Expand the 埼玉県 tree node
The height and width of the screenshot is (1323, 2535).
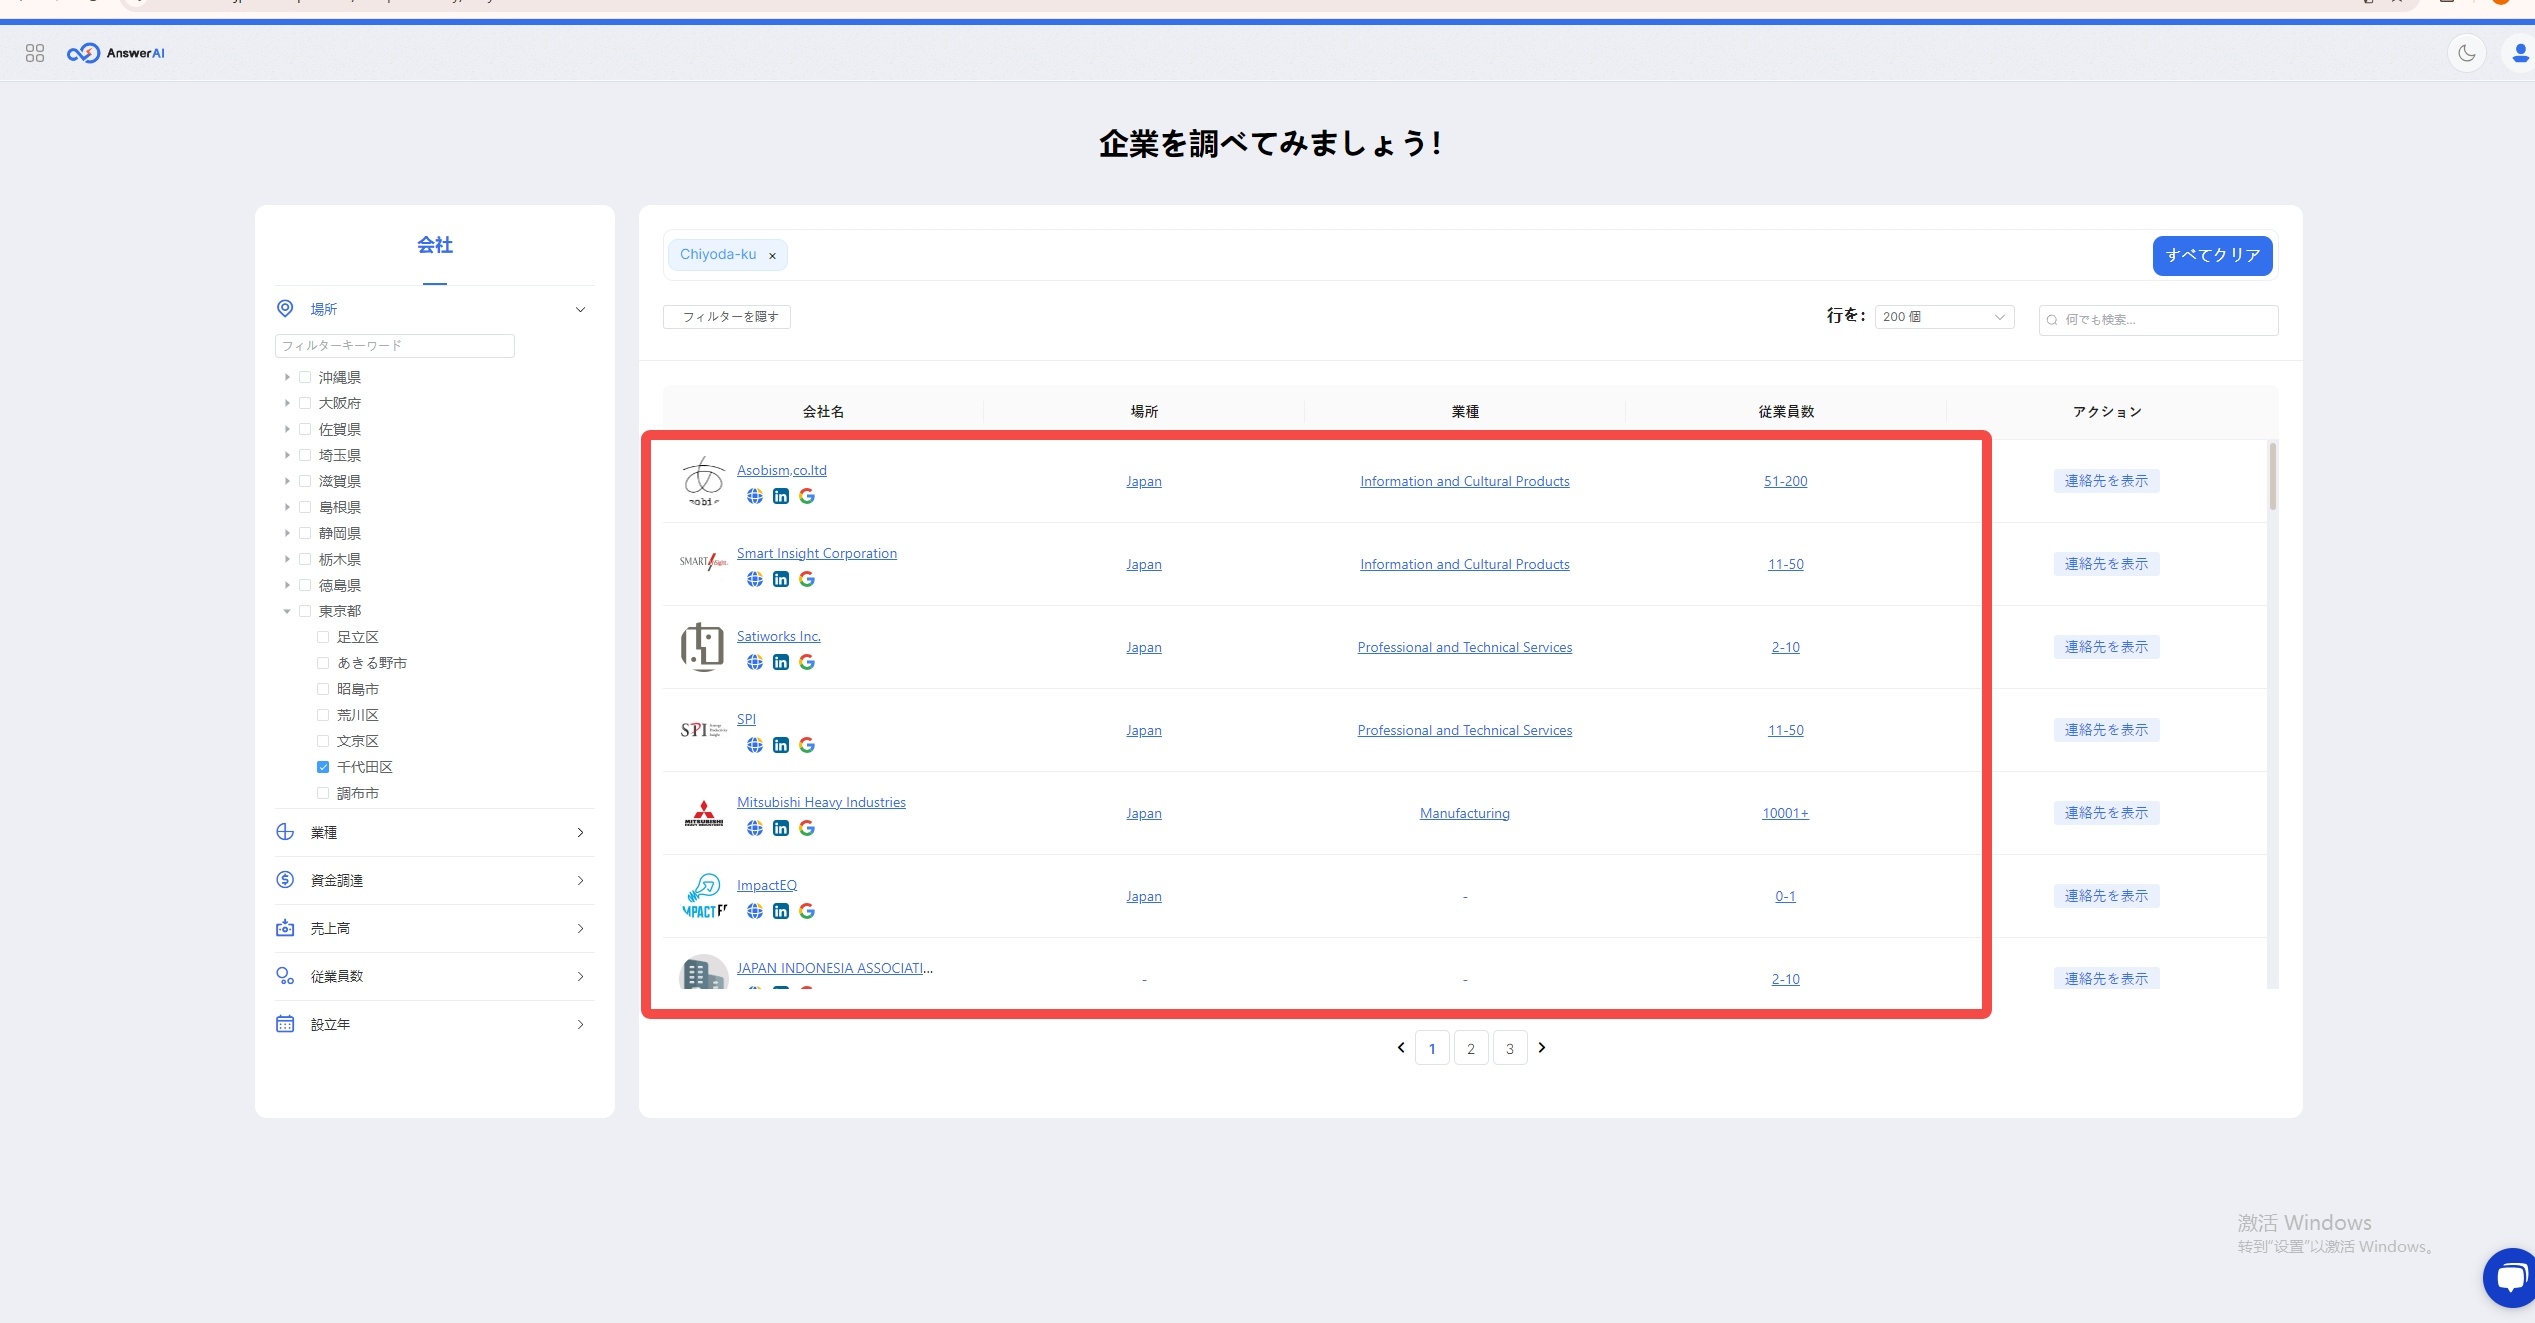coord(287,455)
